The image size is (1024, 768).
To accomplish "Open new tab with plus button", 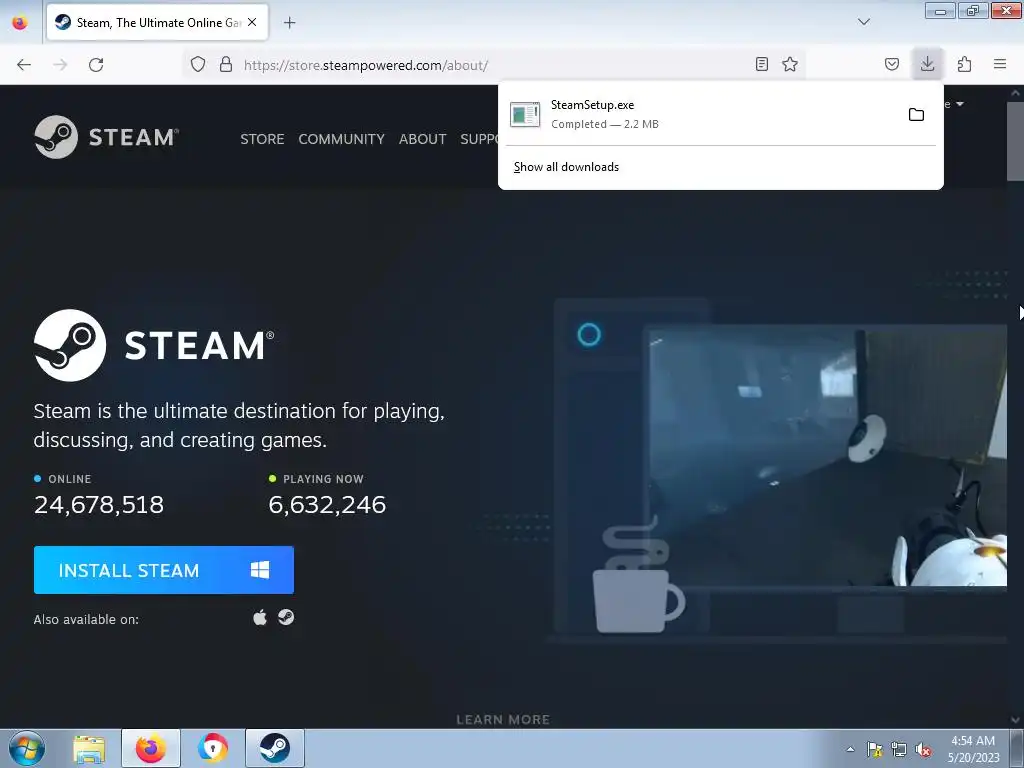I will tap(289, 23).
